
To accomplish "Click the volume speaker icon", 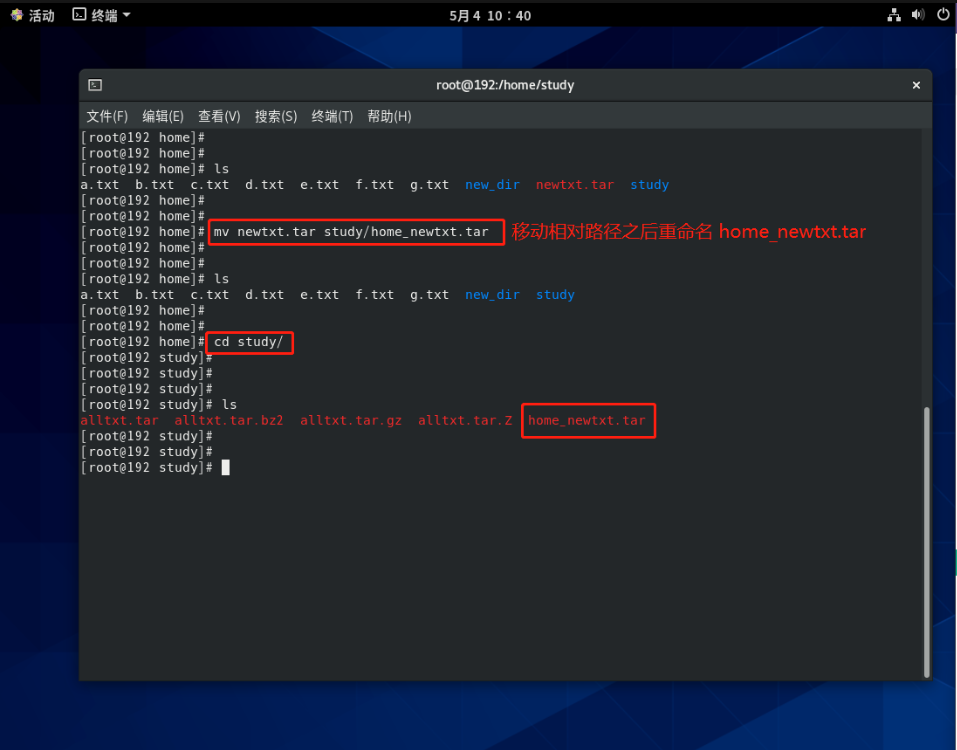I will click(x=918, y=15).
